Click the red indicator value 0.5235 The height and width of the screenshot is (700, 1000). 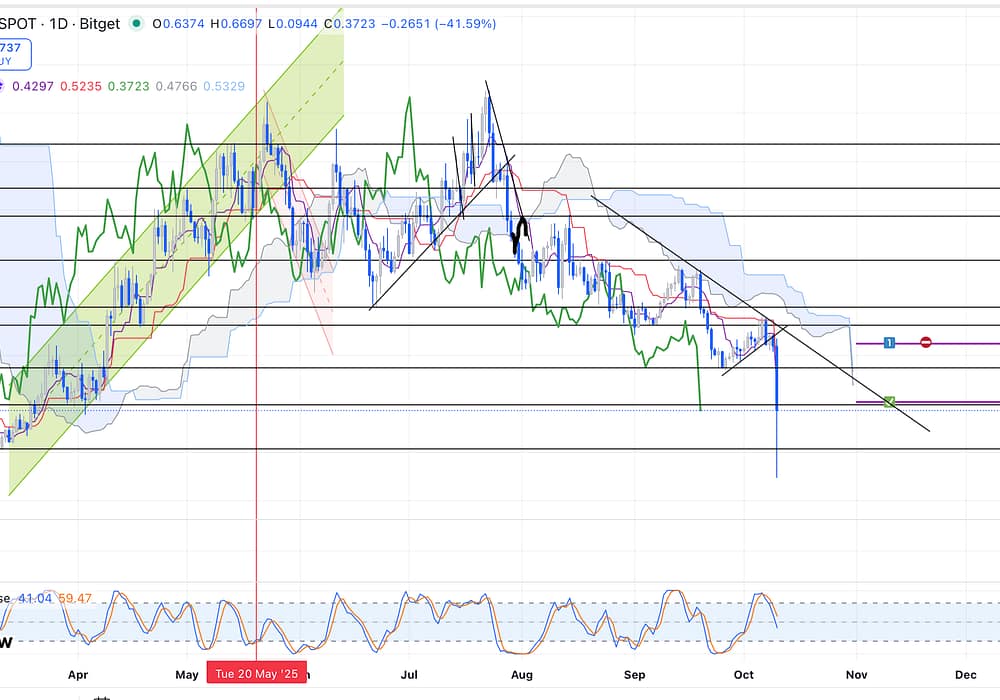(83, 87)
